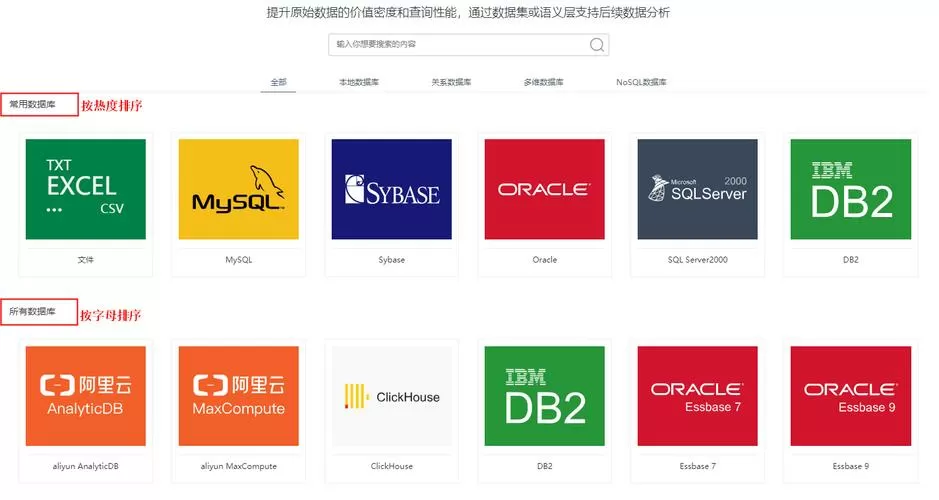Click the 所有数据库 section heading

32,311
